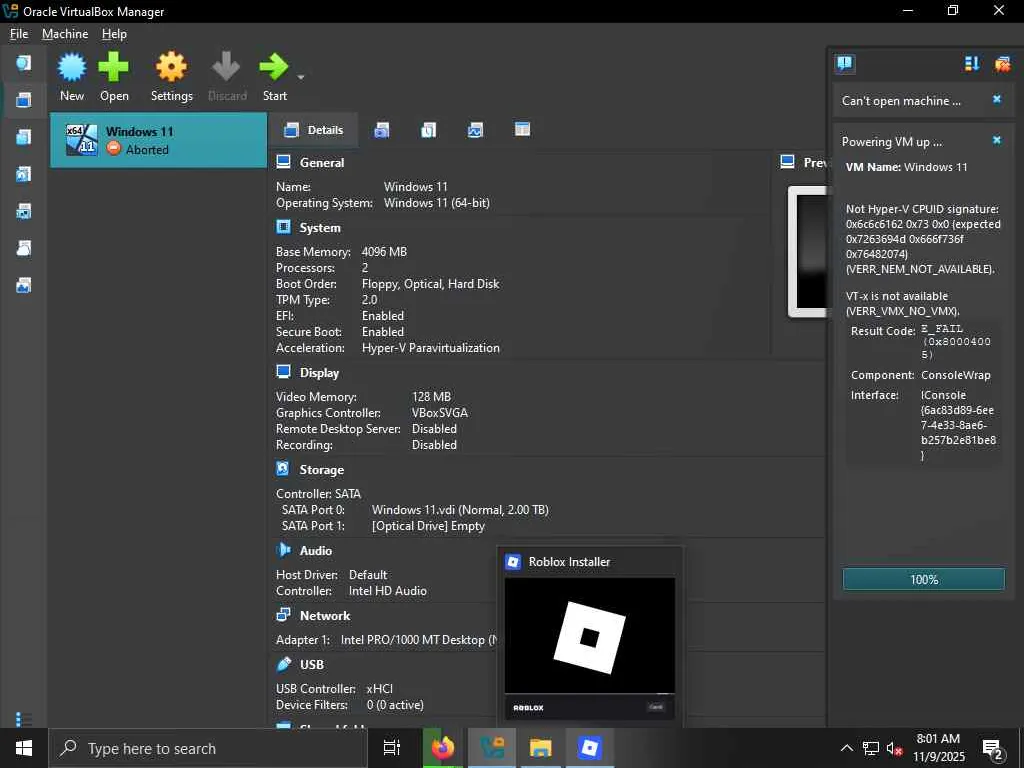
Task: Open the File menu
Action: tap(19, 34)
